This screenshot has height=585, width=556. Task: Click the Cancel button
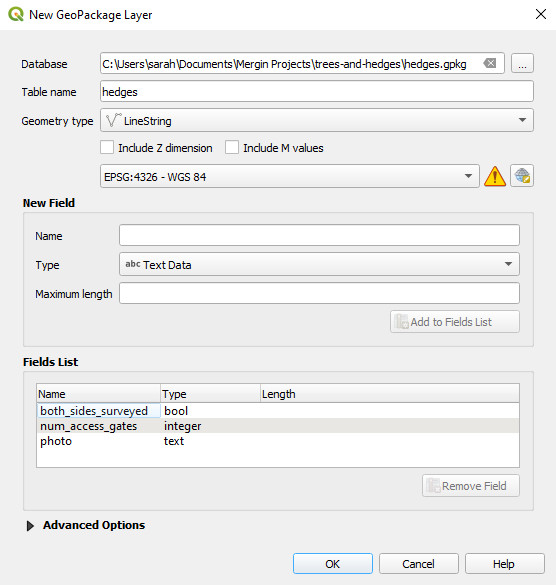[x=418, y=564]
